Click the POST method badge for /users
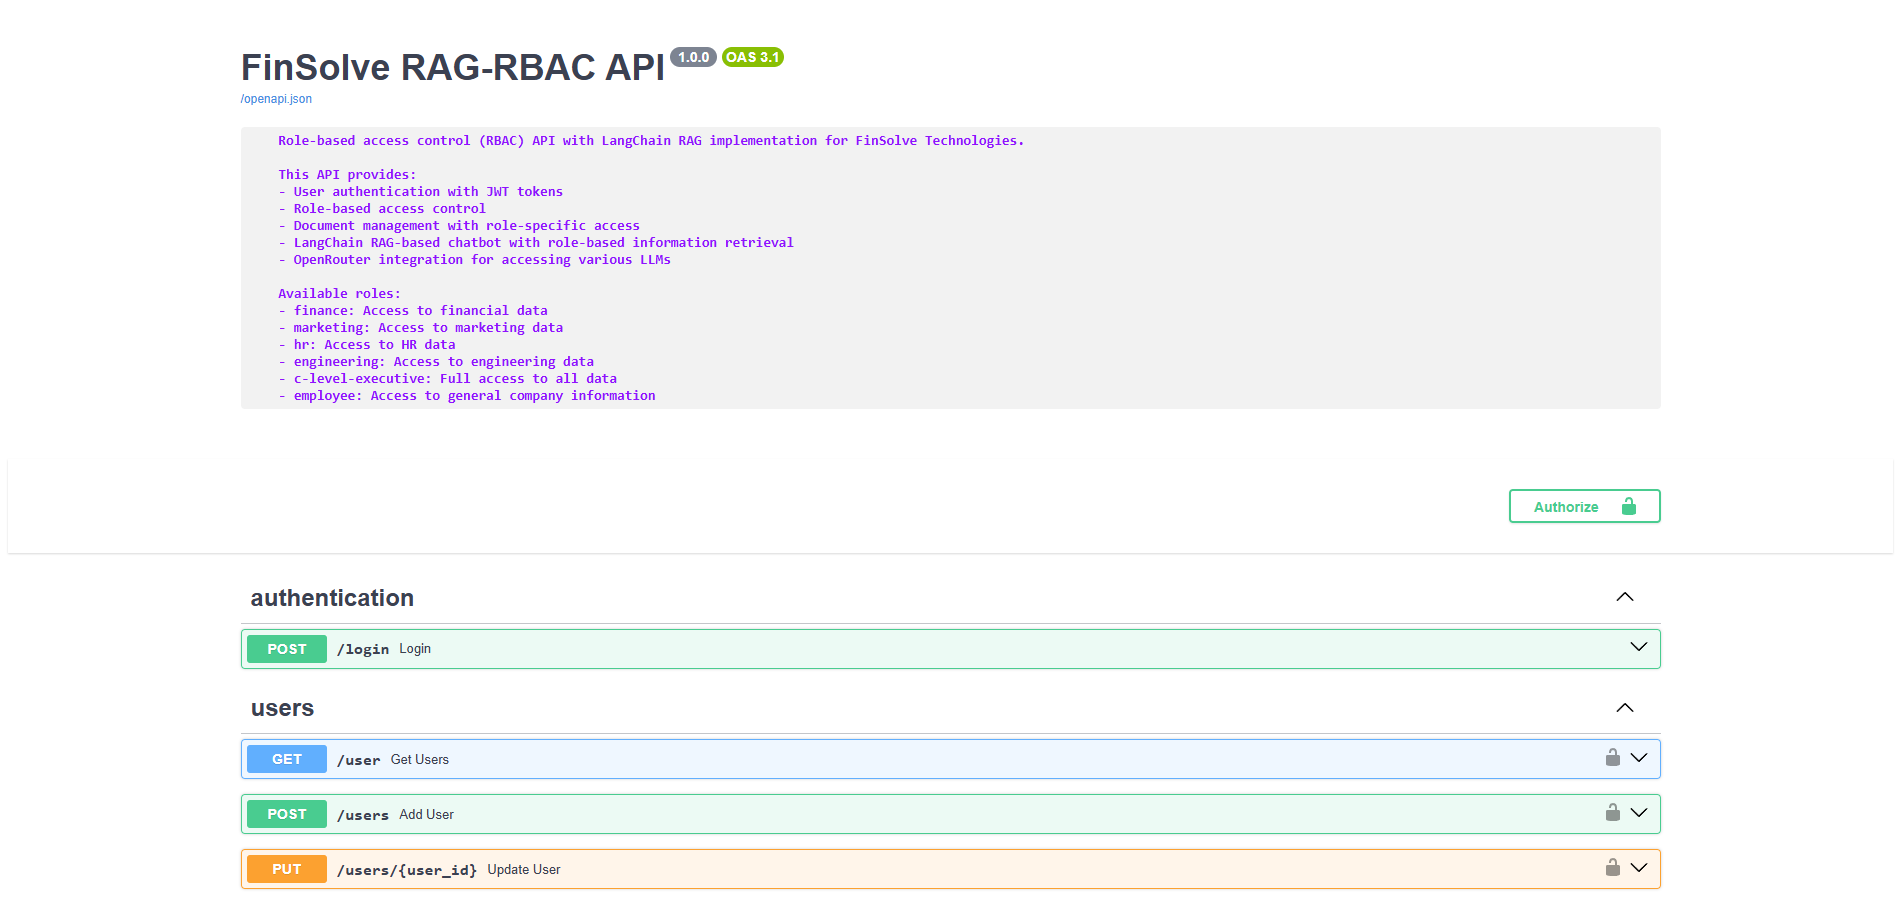 [x=287, y=814]
